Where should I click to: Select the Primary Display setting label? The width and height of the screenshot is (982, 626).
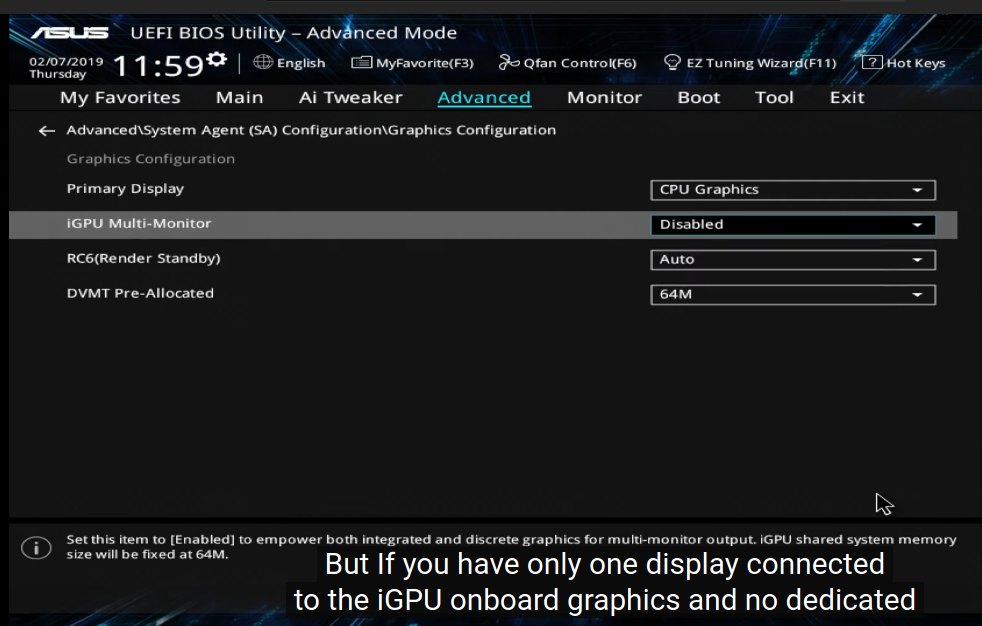[125, 188]
